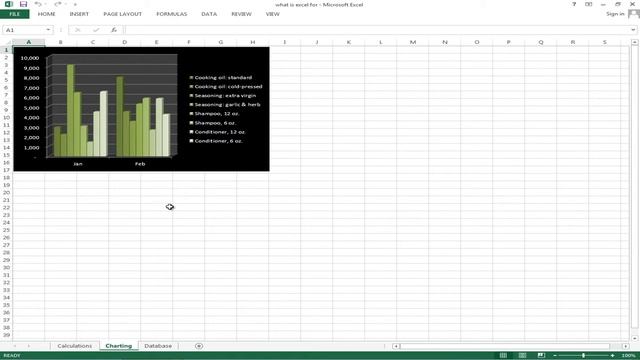Click legend entry Conditioner, 6 oz.

pyautogui.click(x=216, y=141)
